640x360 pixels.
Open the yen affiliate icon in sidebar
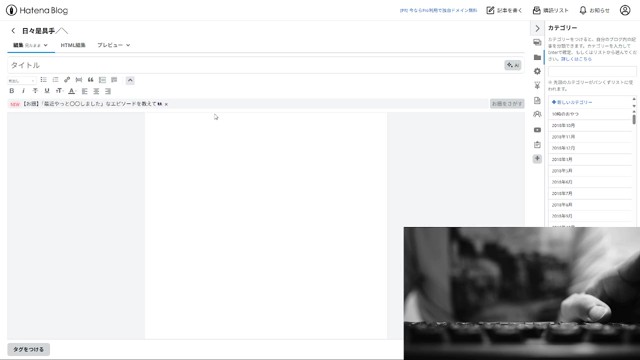(x=537, y=86)
